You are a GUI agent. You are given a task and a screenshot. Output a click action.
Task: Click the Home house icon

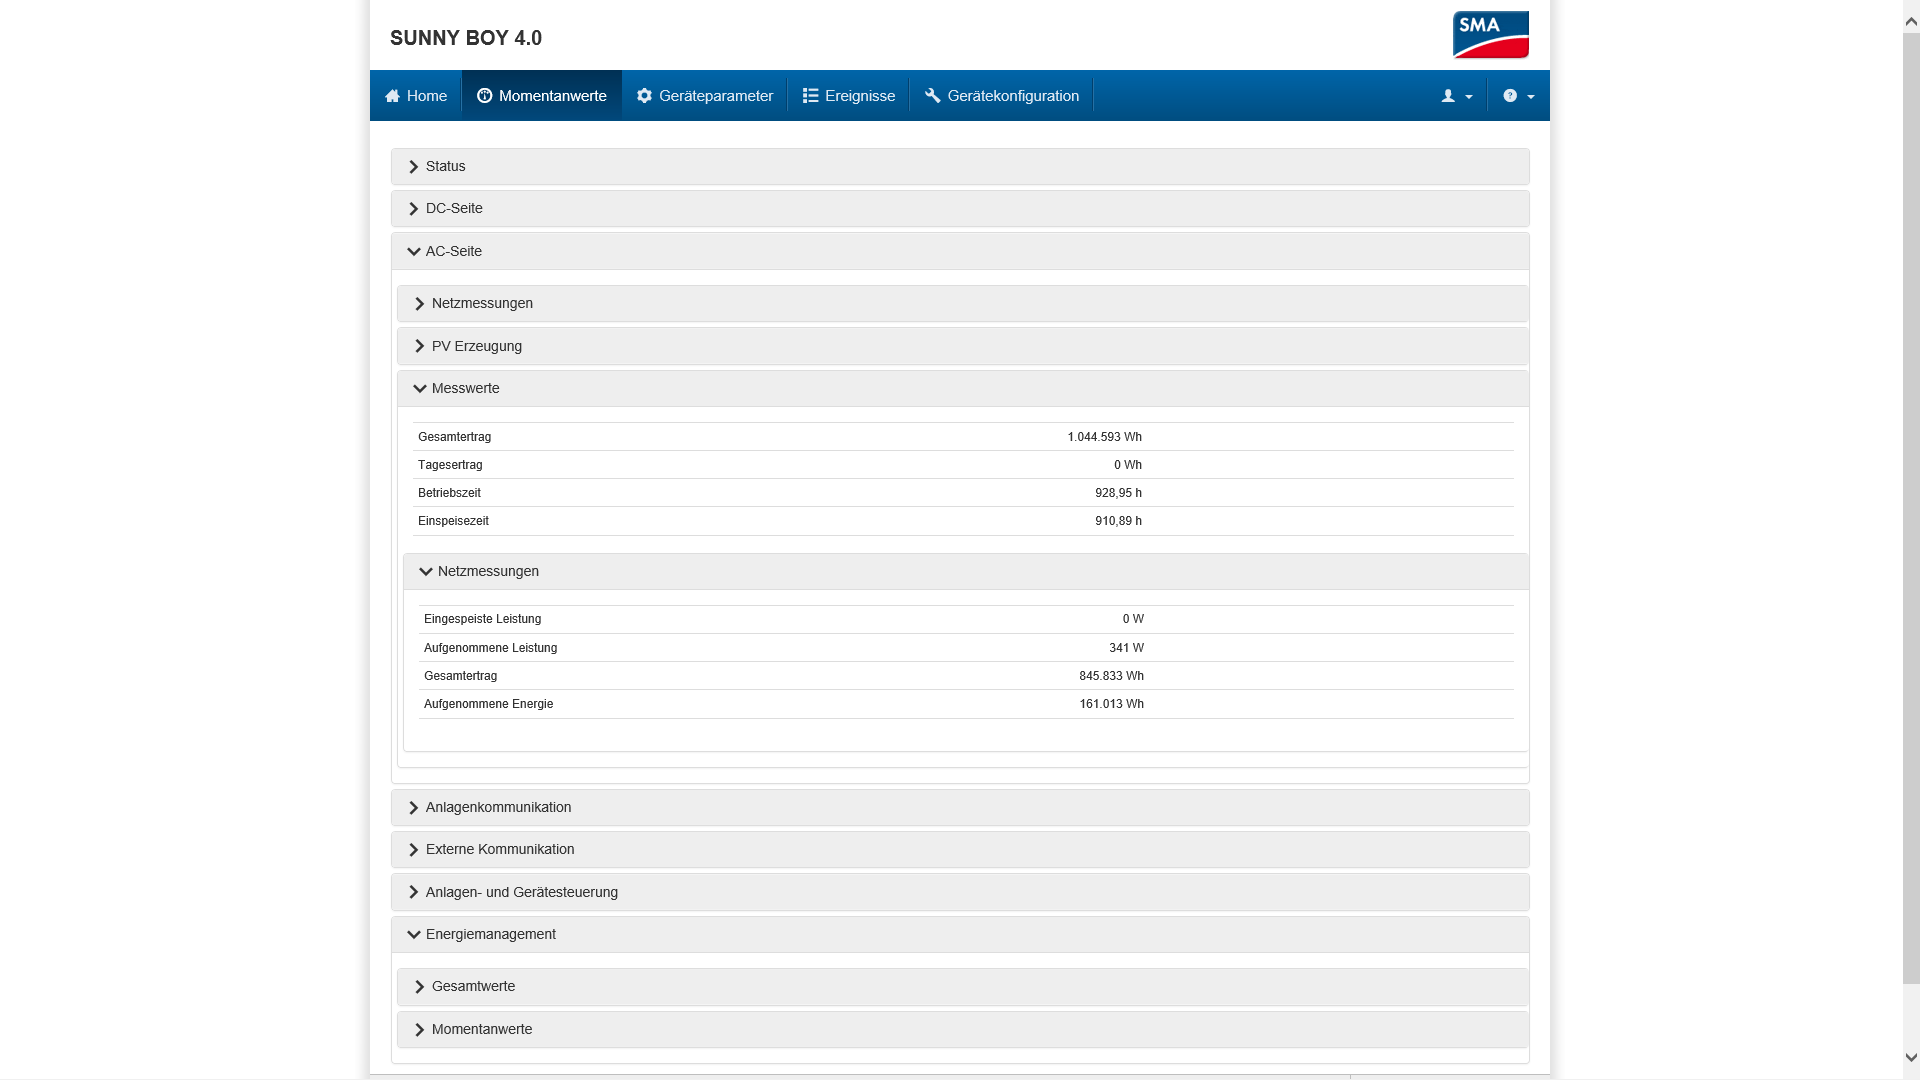click(x=393, y=96)
